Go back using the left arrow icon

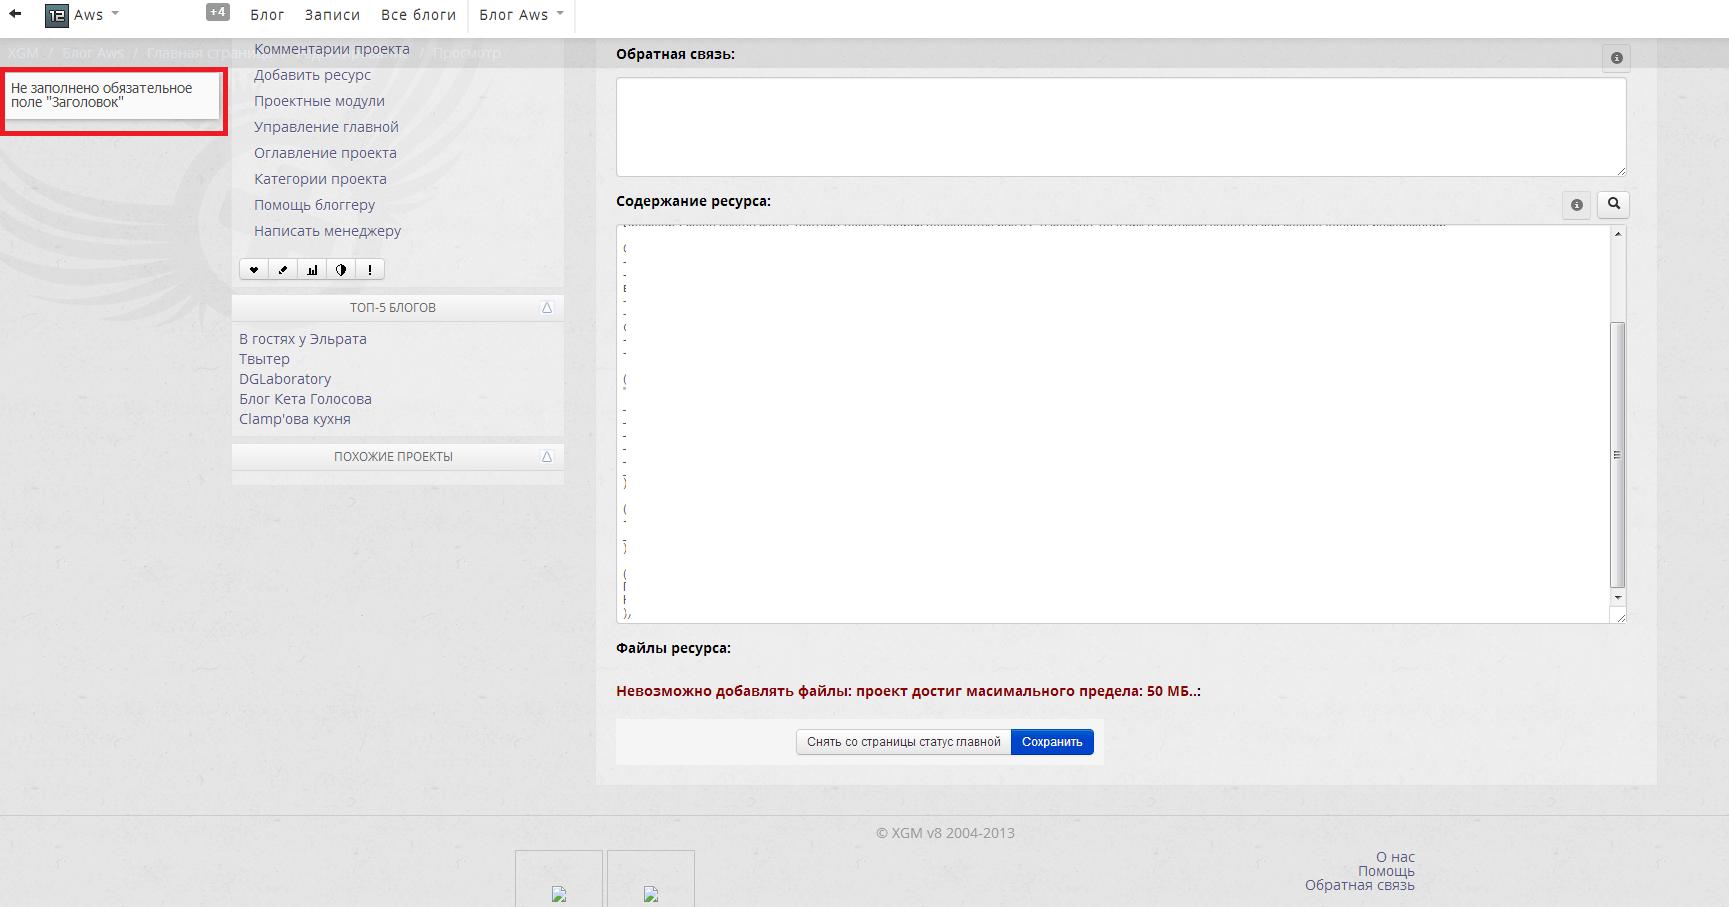[x=15, y=14]
